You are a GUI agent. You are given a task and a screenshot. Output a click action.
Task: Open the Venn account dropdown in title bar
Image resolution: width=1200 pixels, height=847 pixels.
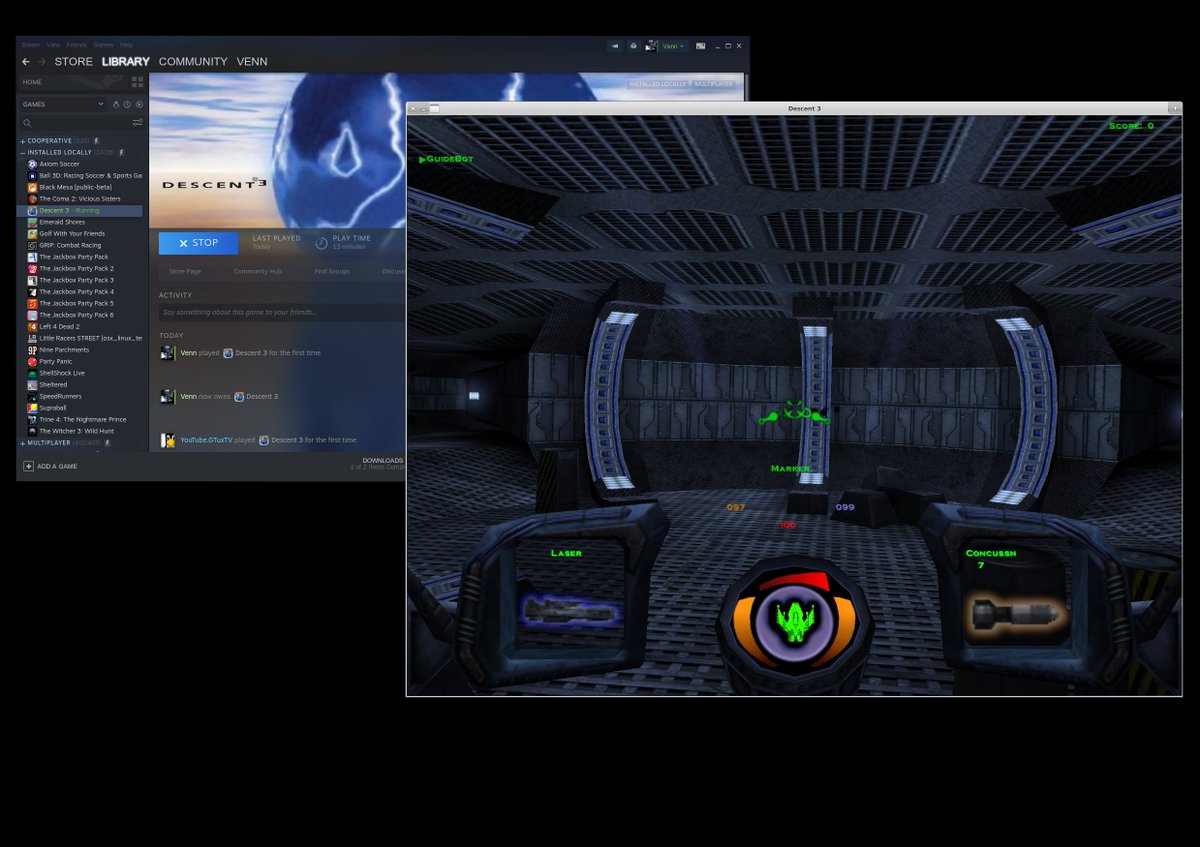pos(674,46)
